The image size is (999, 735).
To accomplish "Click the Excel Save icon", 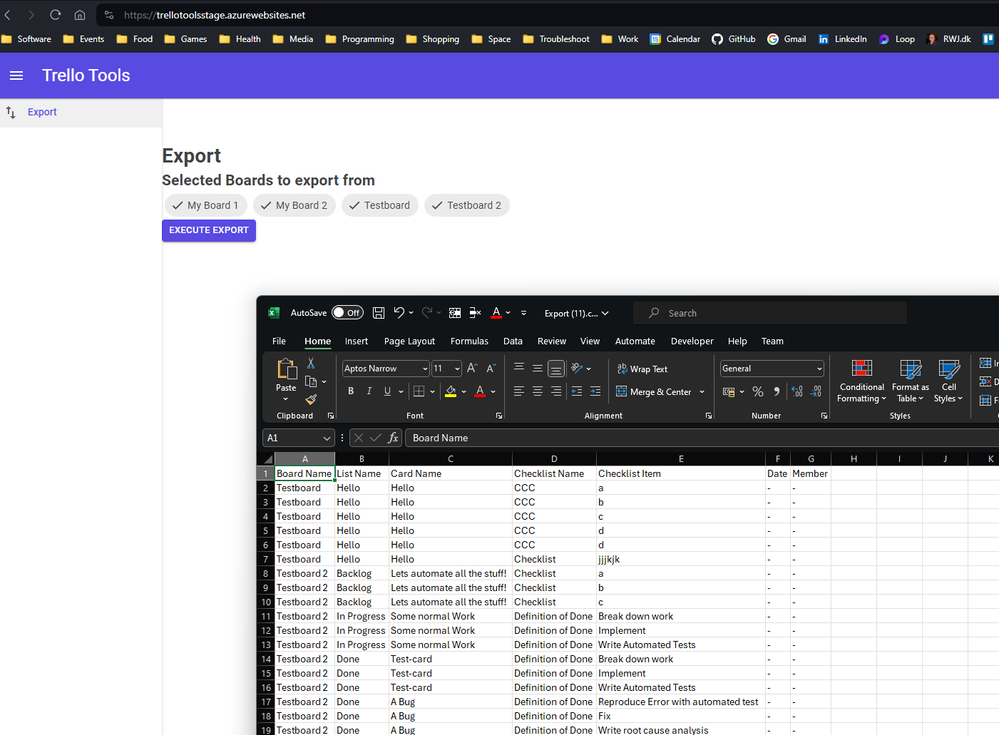I will coord(378,313).
